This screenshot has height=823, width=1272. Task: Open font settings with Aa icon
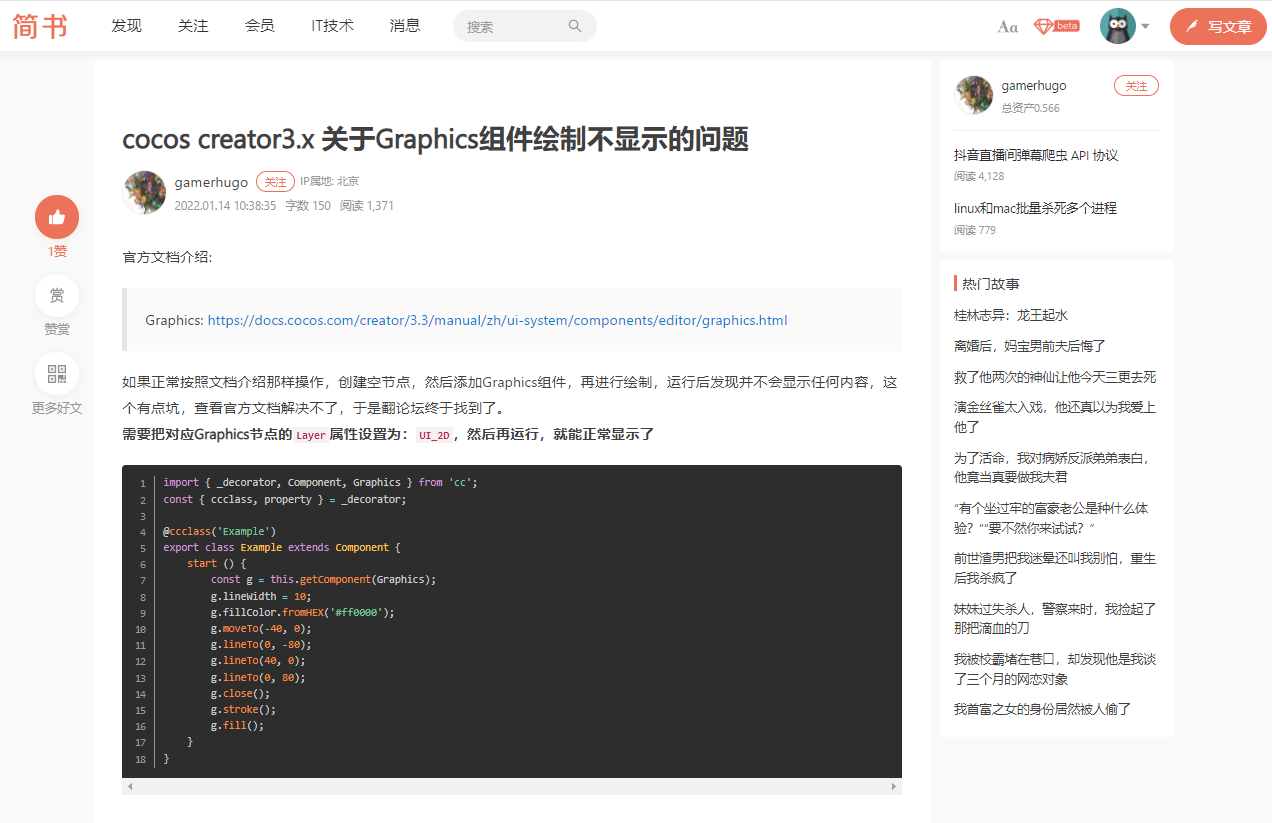click(x=1007, y=26)
